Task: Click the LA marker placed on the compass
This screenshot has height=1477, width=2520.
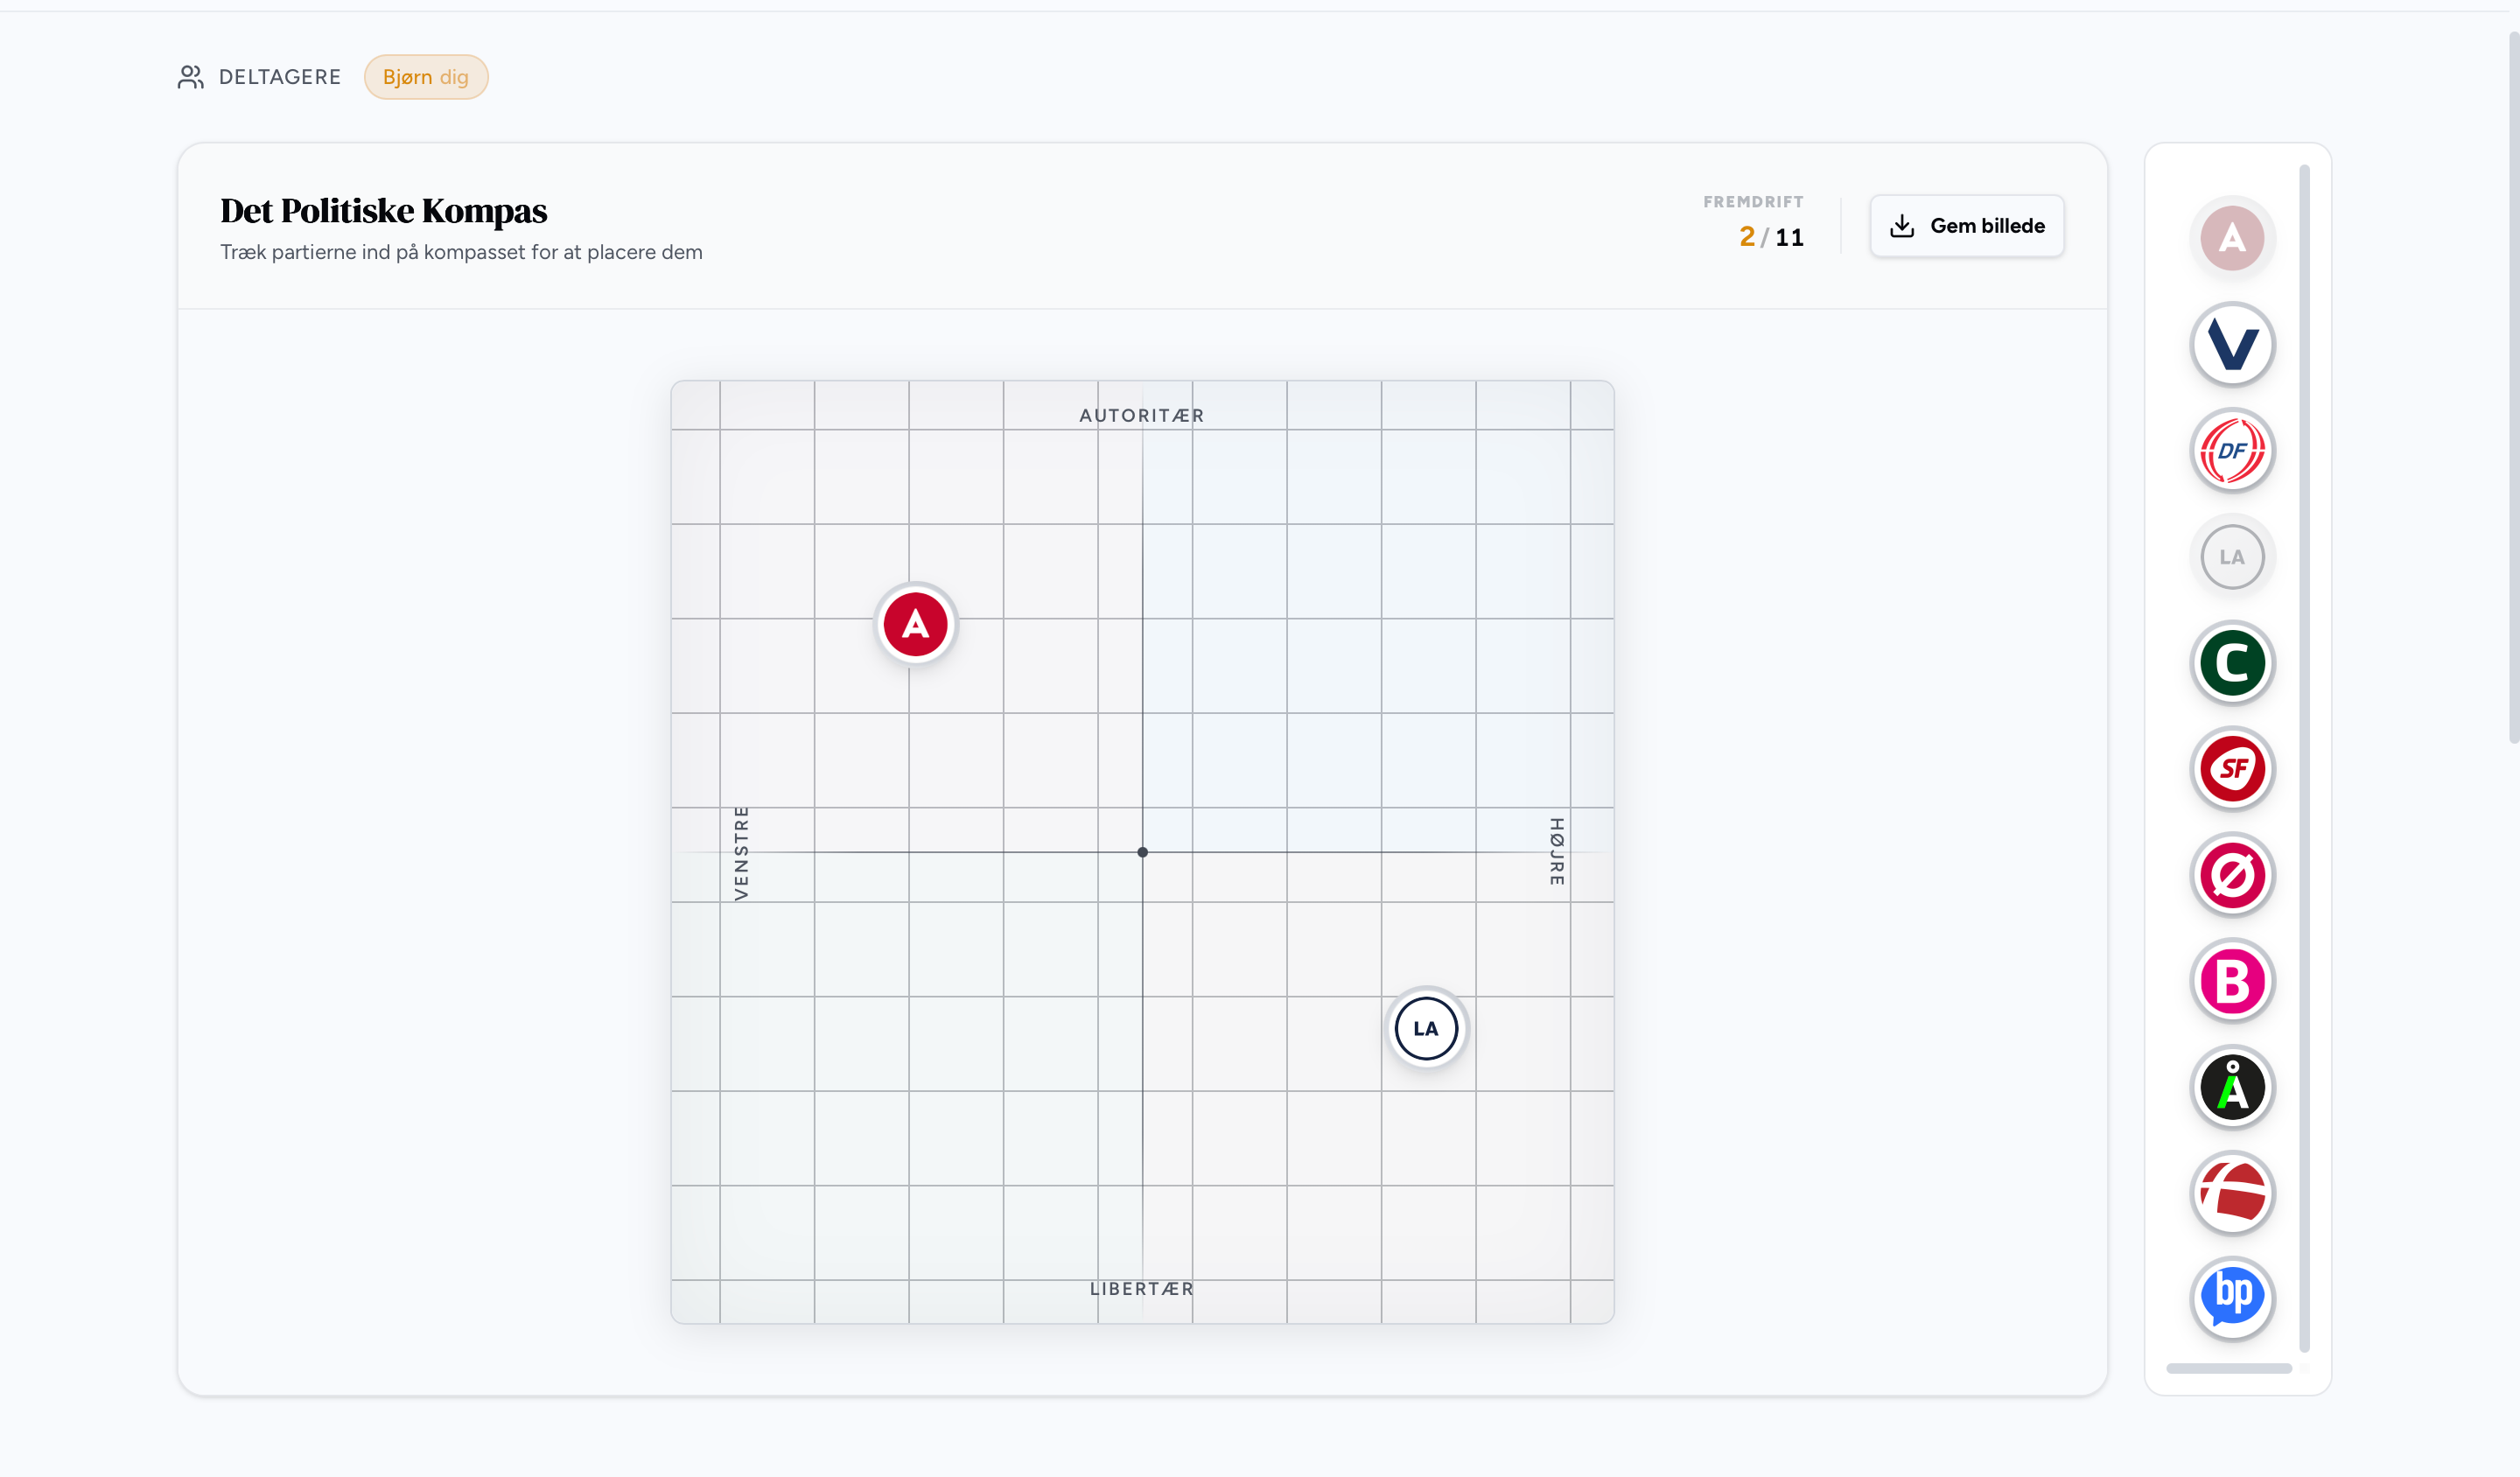Action: (1426, 1028)
